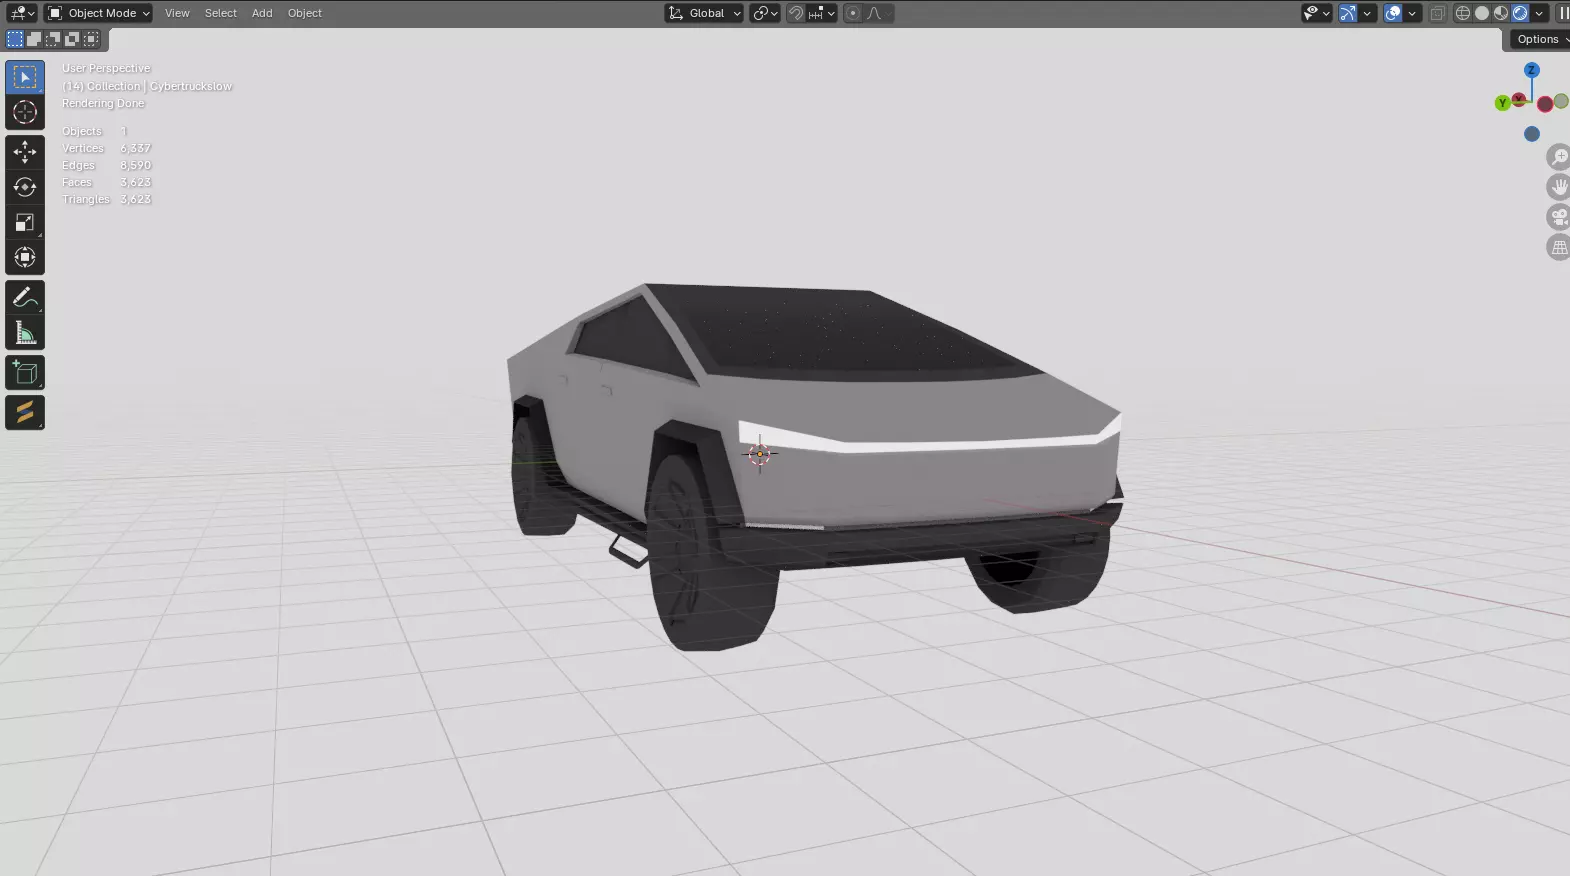Click the 'Rendering Done' status text

(103, 103)
